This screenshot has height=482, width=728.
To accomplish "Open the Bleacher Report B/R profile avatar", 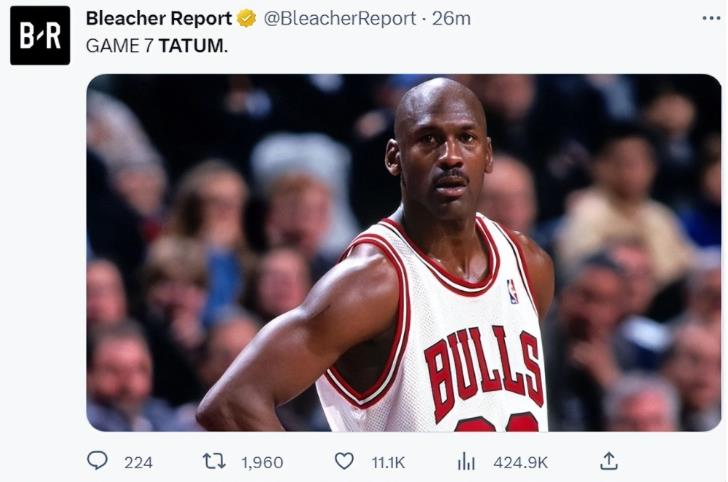I will click(x=40, y=36).
